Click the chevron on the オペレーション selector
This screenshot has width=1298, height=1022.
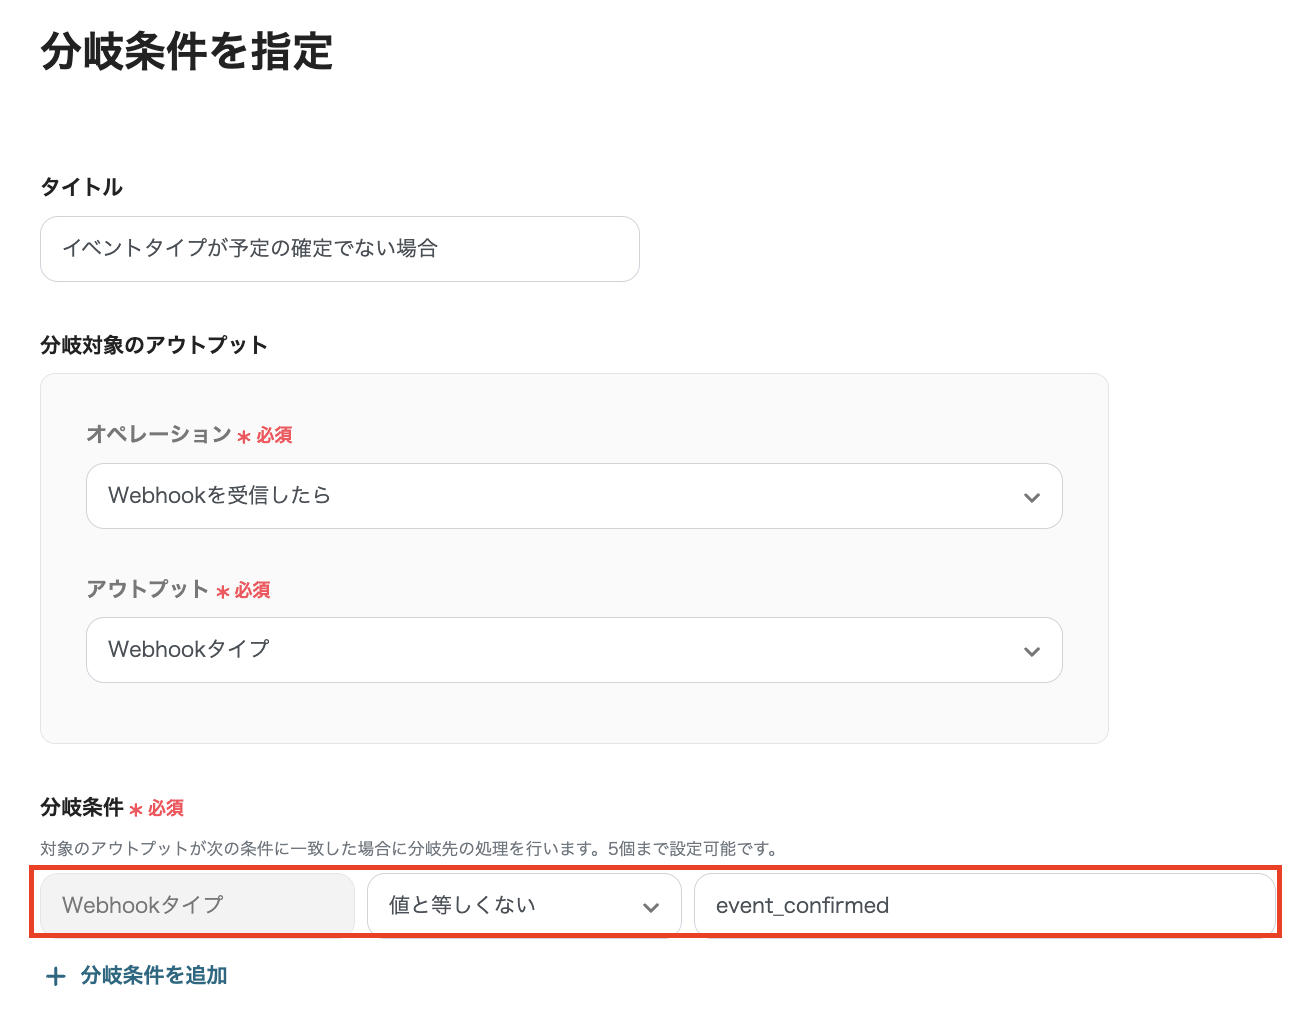tap(1032, 496)
